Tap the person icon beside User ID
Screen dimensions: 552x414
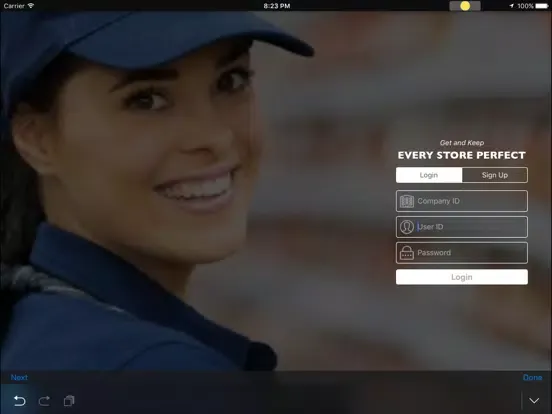click(407, 227)
